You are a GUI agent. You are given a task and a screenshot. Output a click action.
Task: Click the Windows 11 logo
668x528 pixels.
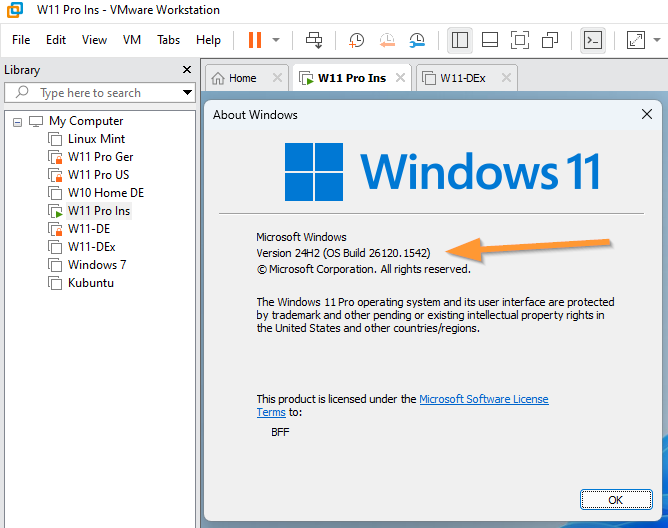coord(443,172)
